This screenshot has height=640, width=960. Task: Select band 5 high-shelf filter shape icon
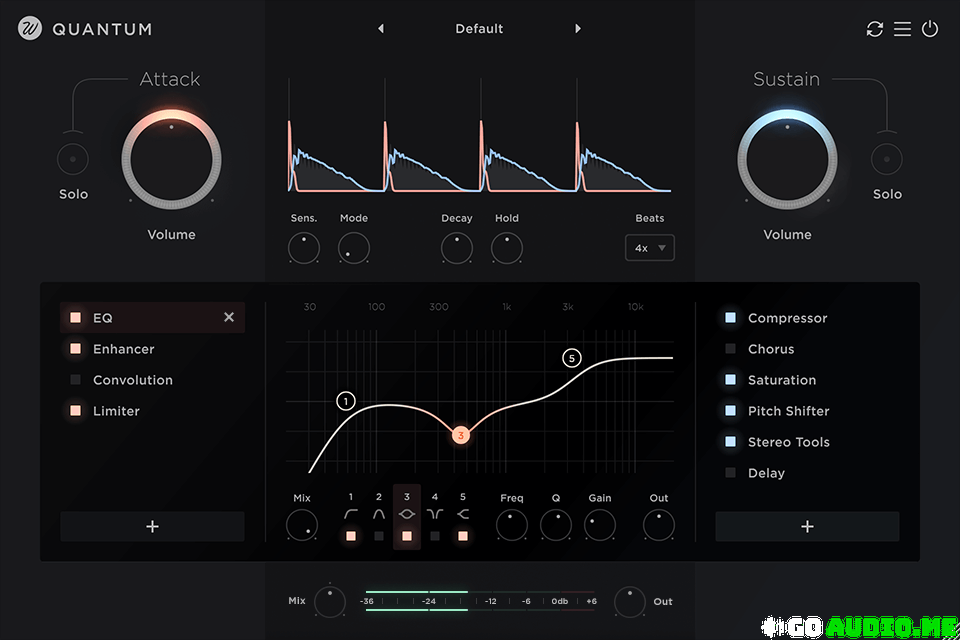point(463,514)
